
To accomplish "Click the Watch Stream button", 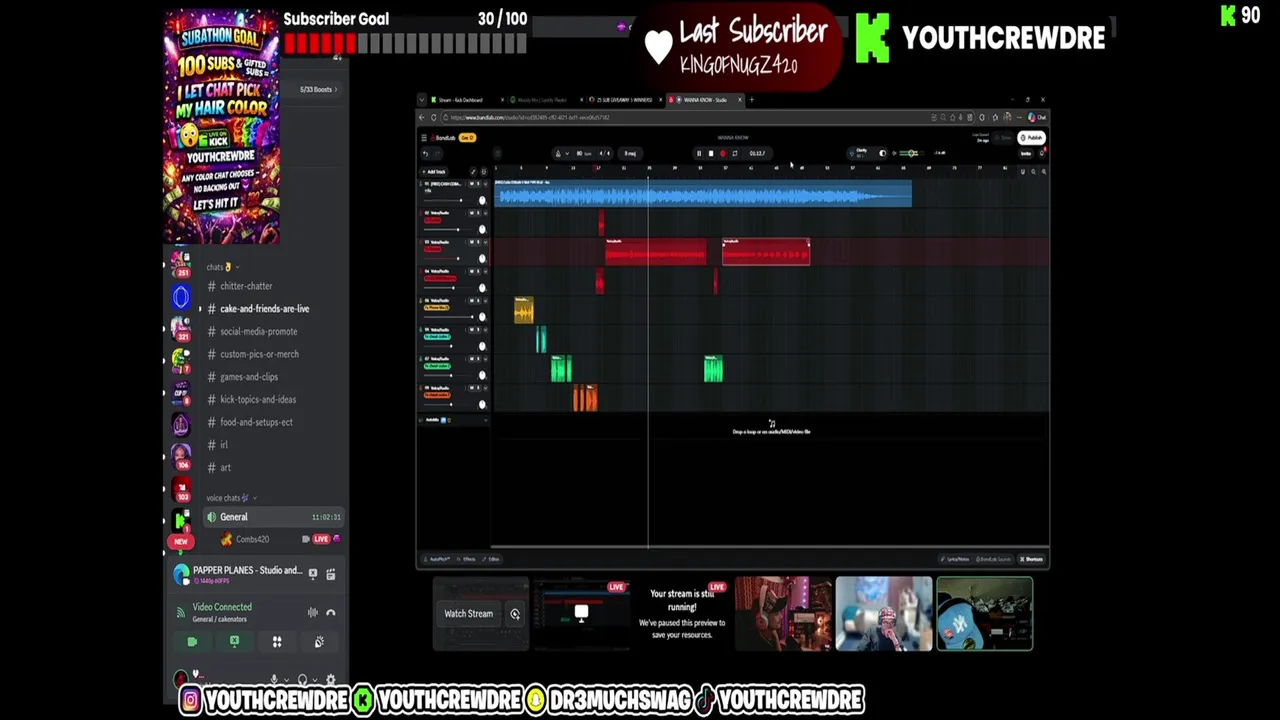I will pos(468,614).
